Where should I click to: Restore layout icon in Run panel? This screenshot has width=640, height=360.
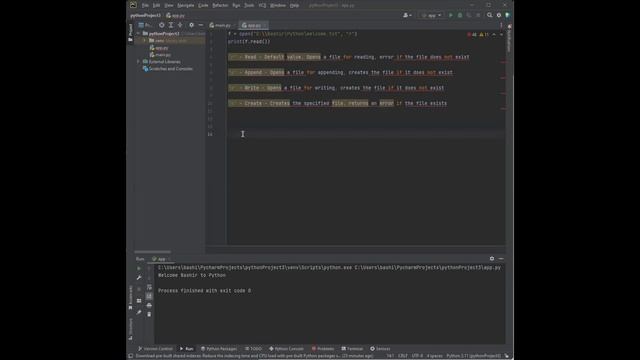[x=139, y=301]
